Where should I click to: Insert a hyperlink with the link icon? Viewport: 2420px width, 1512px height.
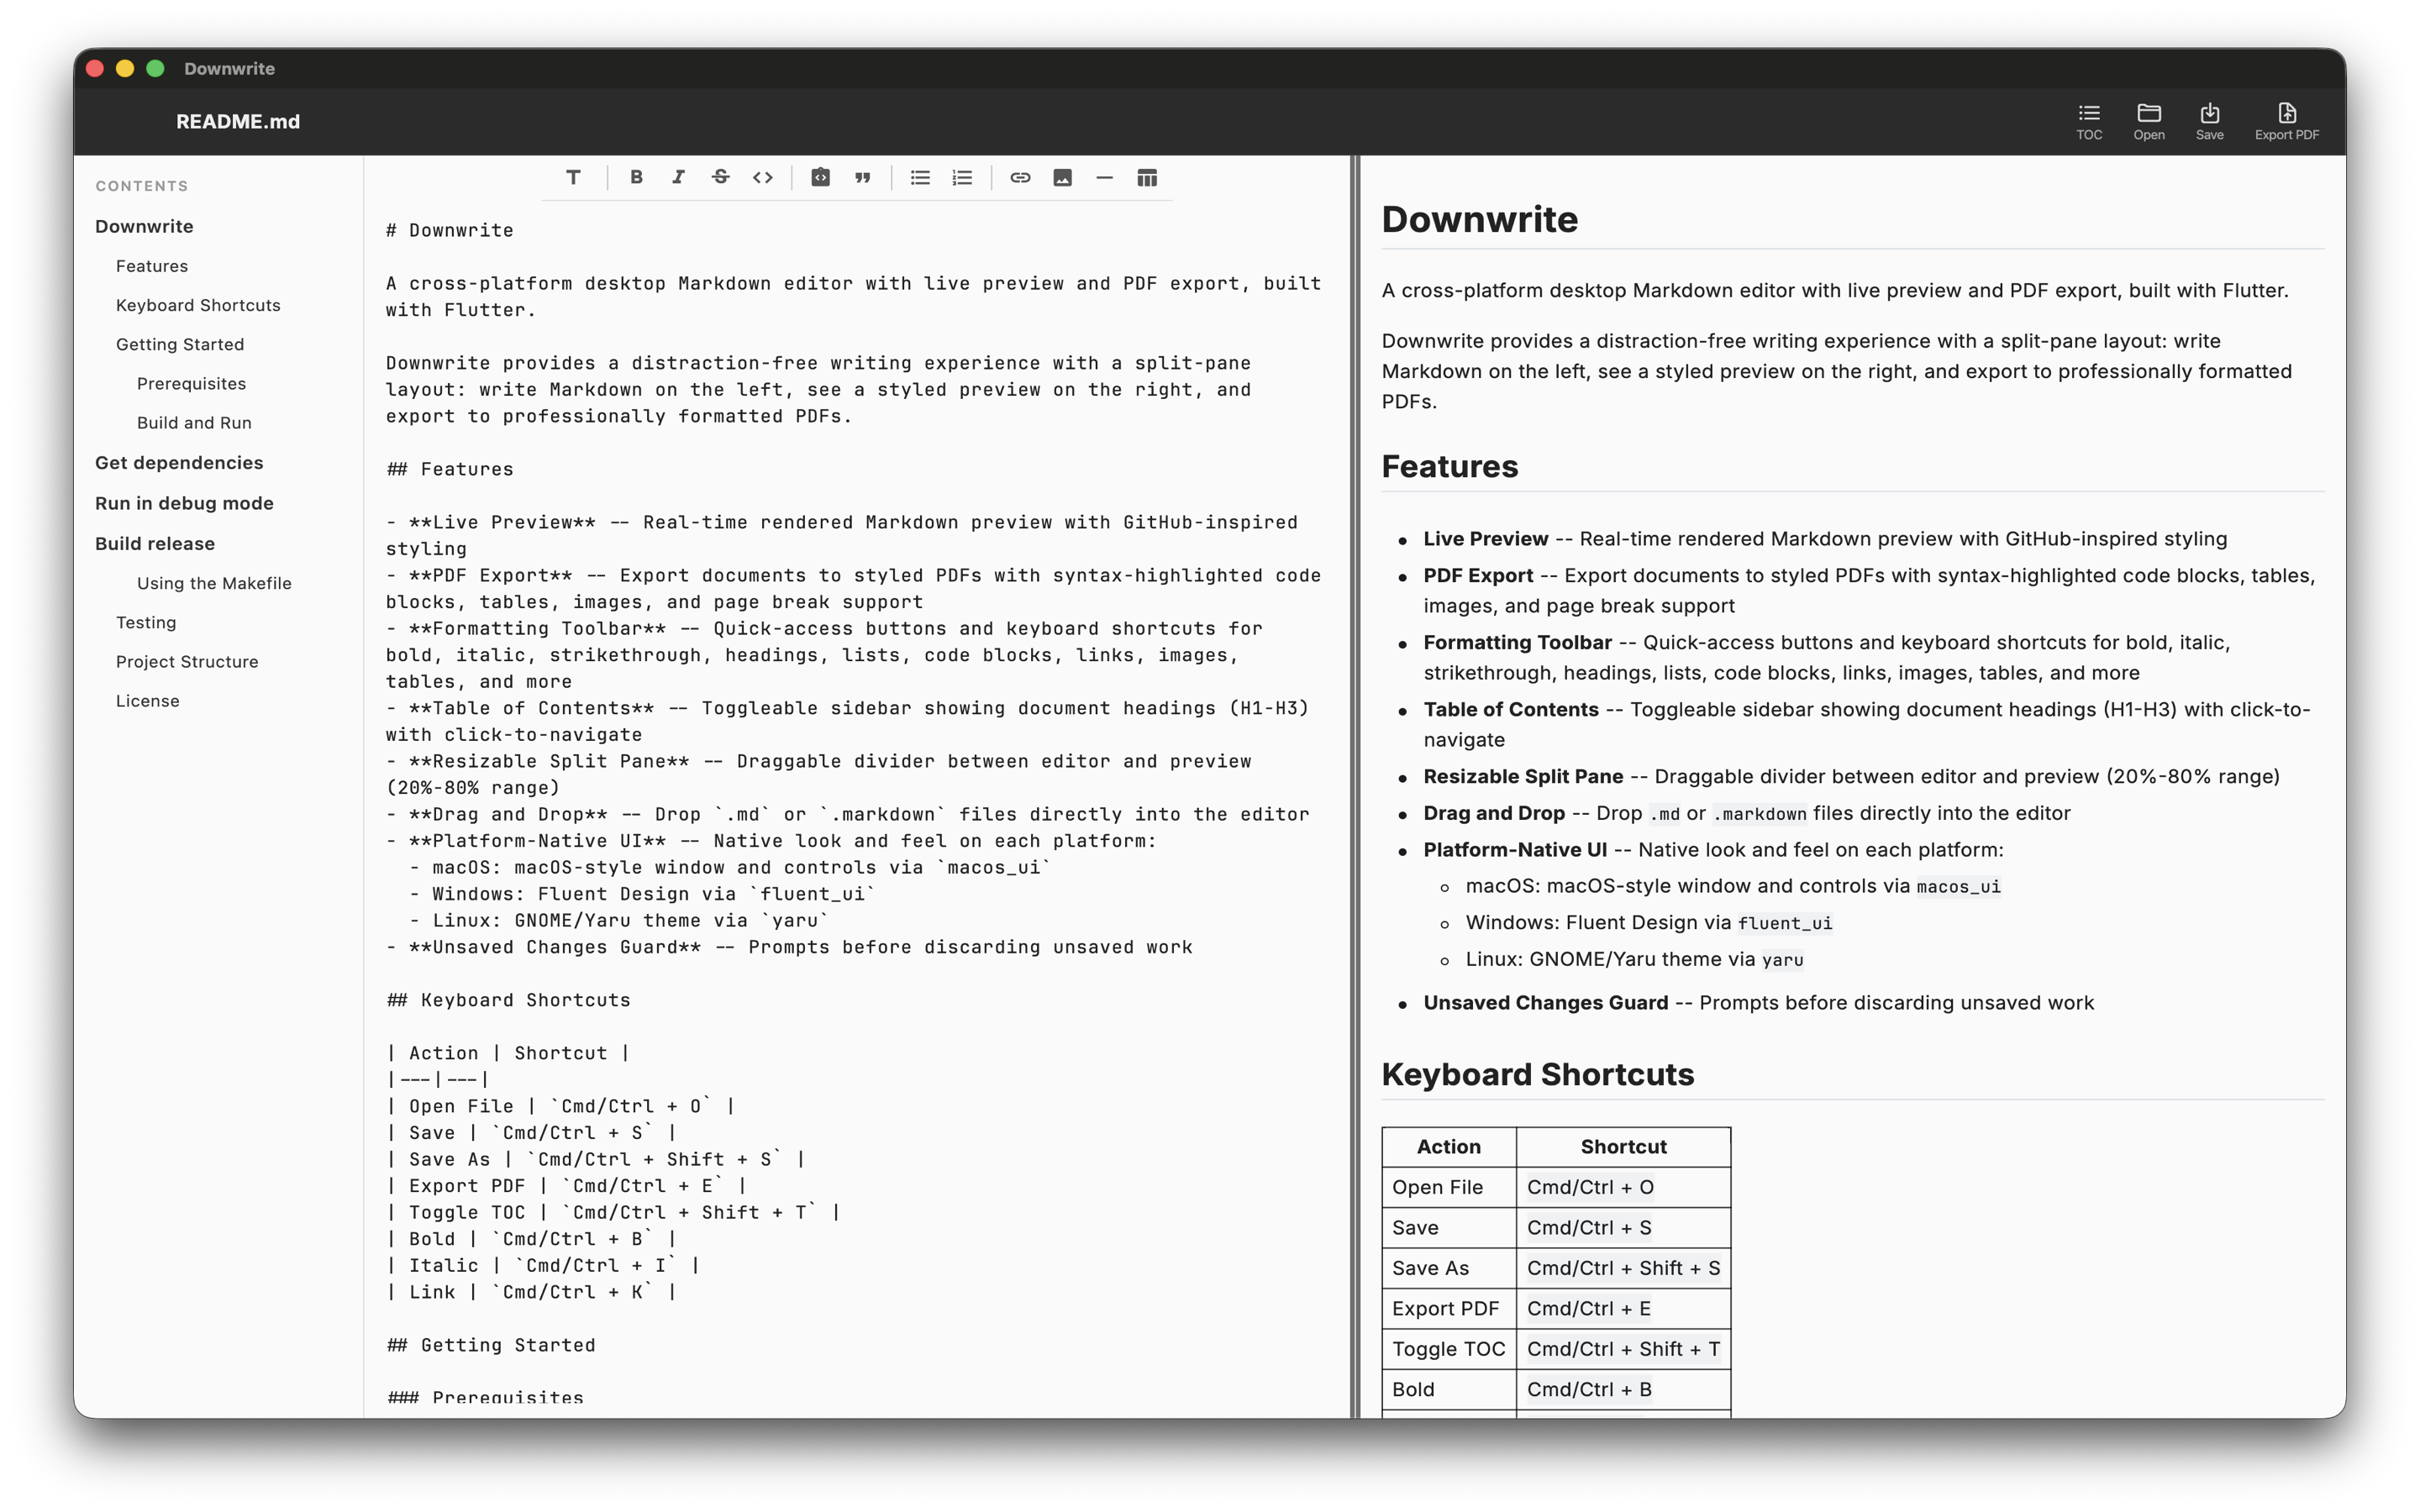pyautogui.click(x=1020, y=177)
